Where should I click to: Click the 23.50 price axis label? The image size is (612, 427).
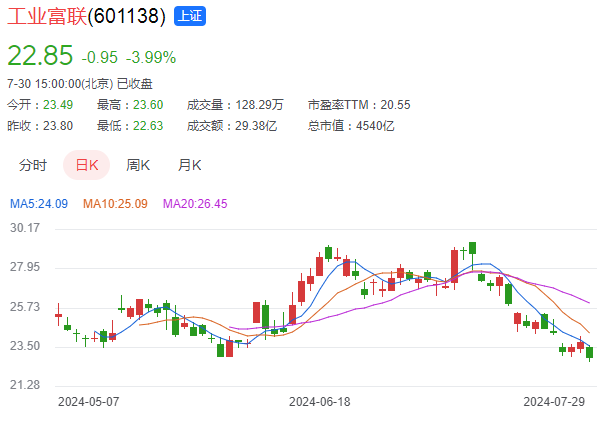click(x=25, y=346)
